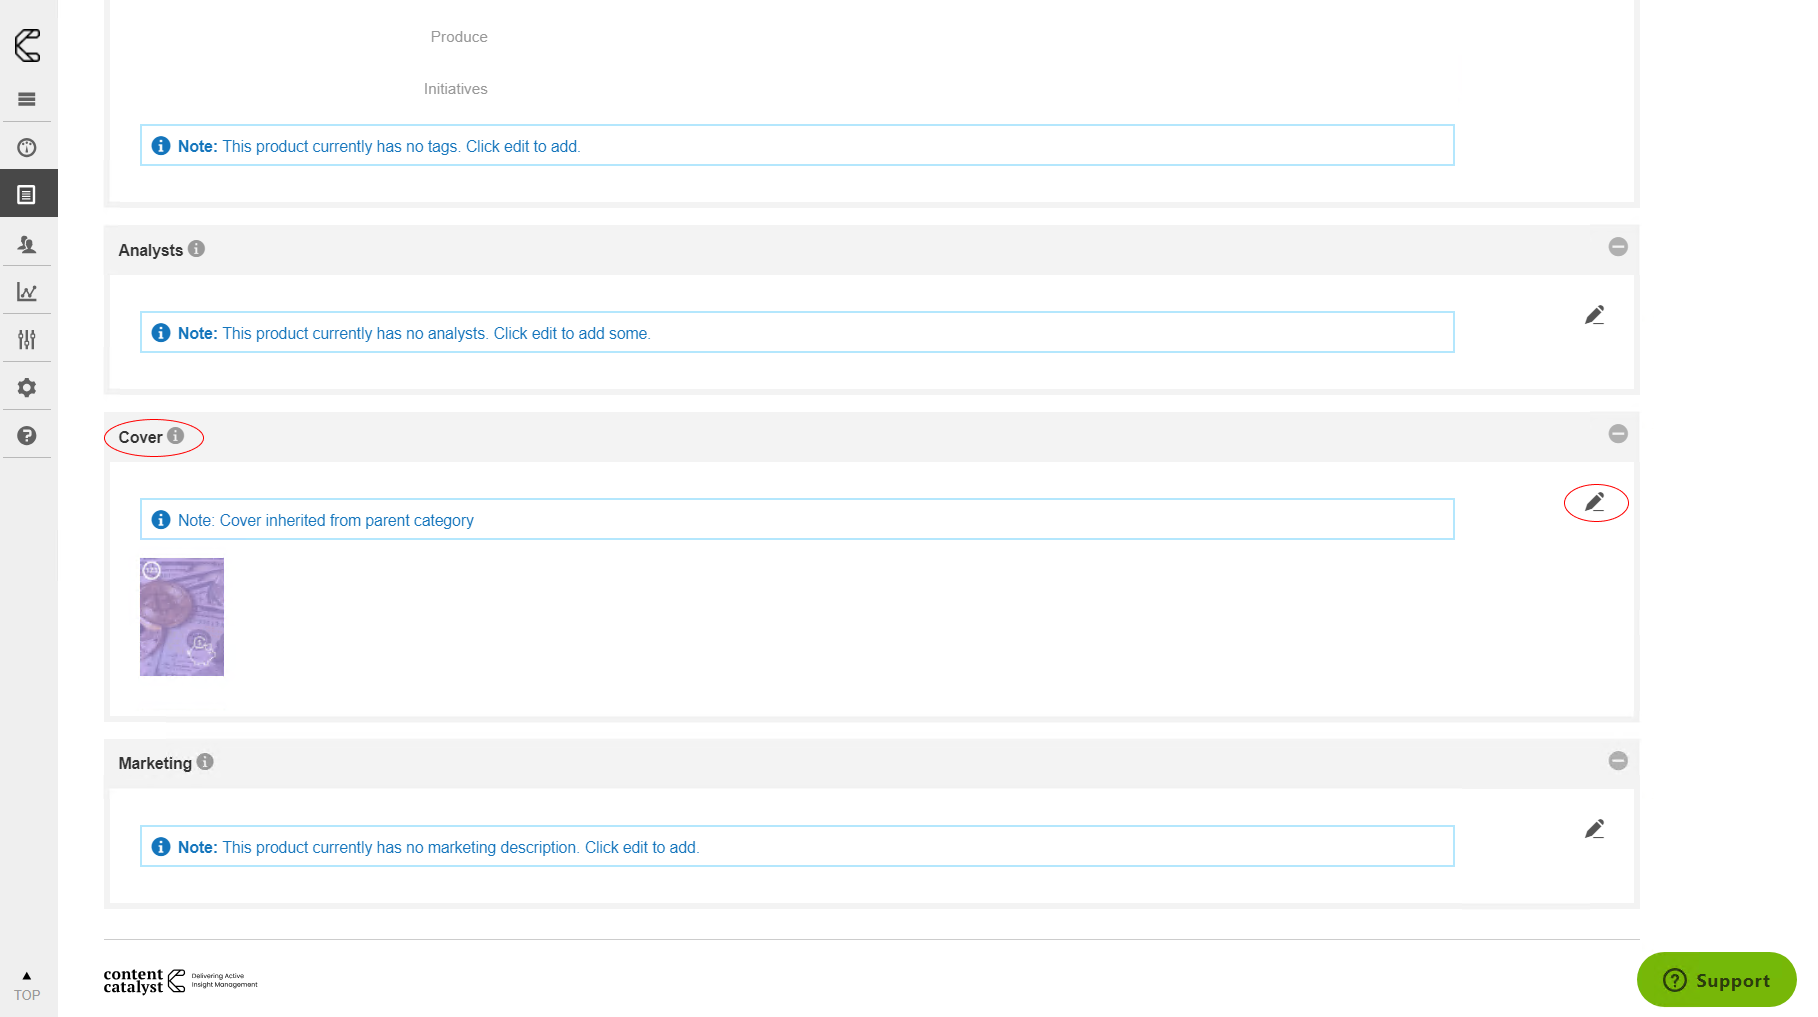
Task: Open the hamburger menu in sidebar
Action: [27, 99]
